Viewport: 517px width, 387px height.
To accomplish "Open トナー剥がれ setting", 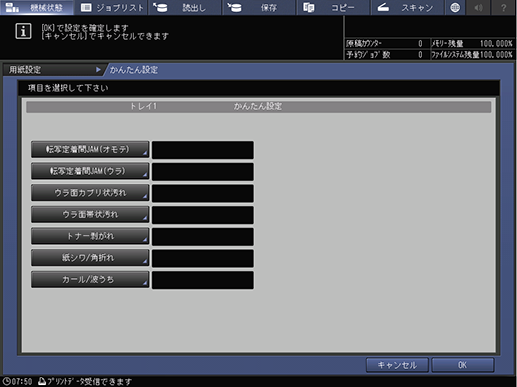I will (90, 236).
